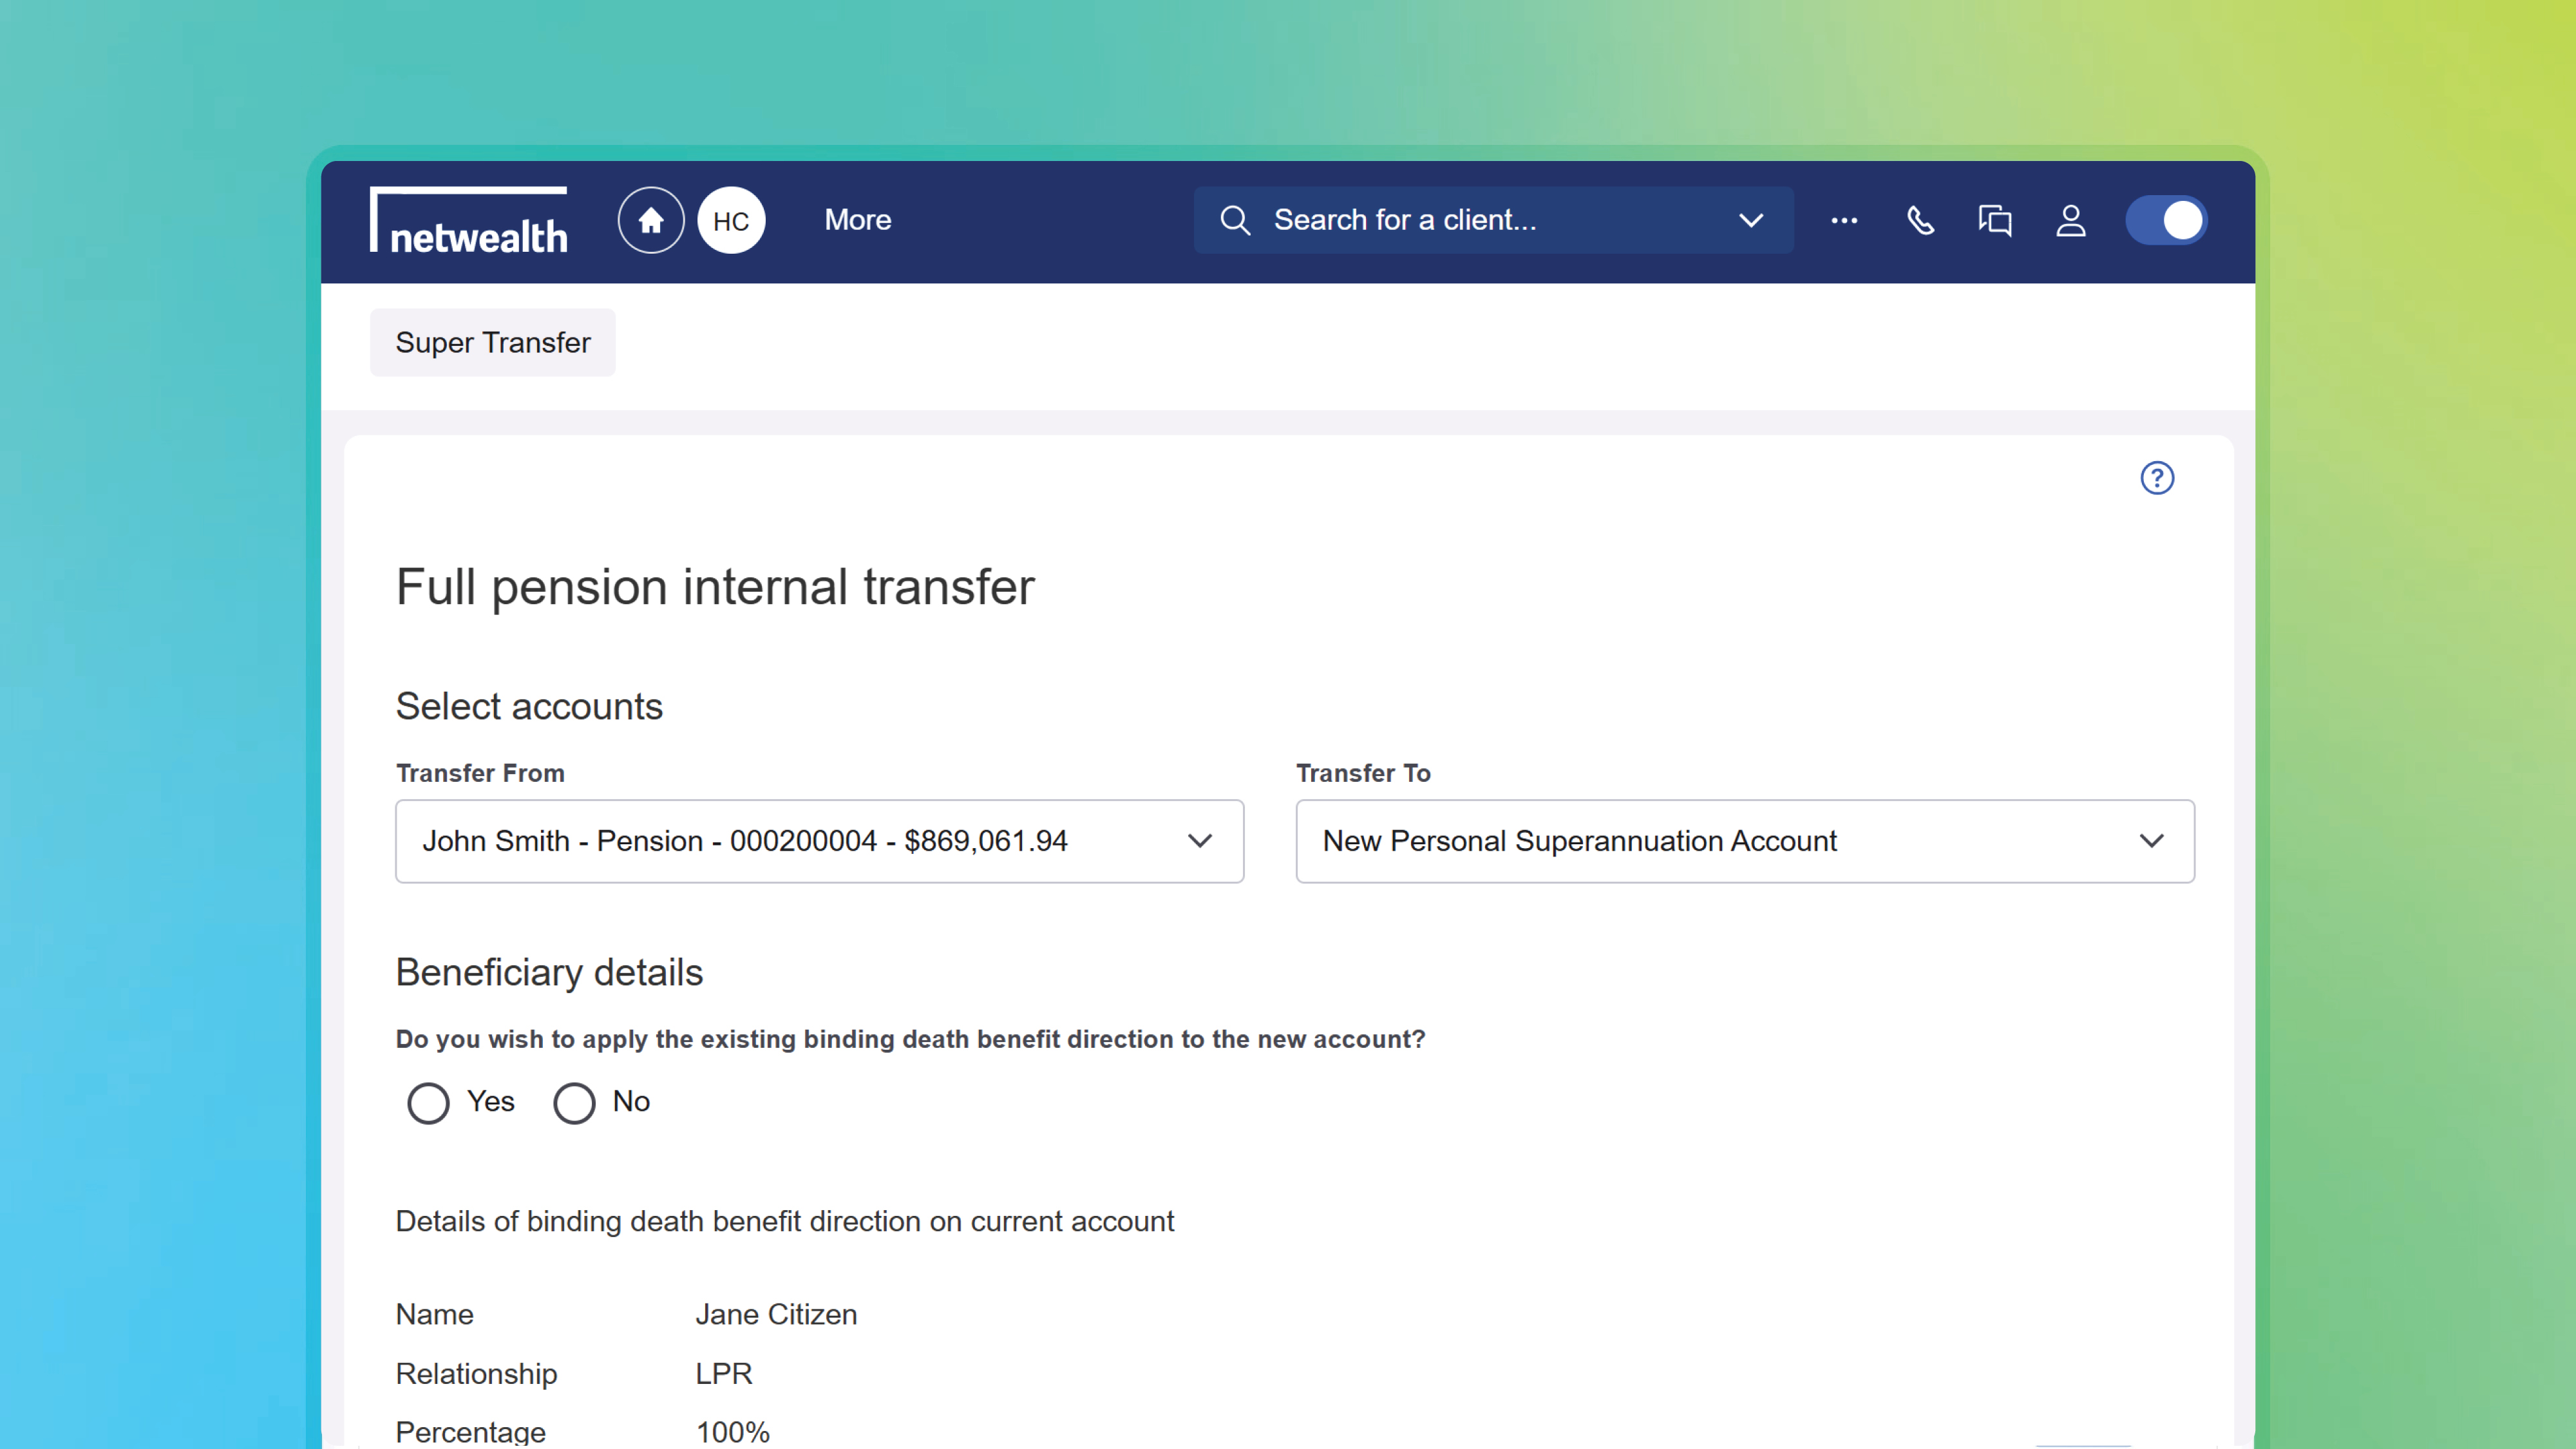Image resolution: width=2576 pixels, height=1449 pixels.
Task: Open the Transfer To account dropdown
Action: 1745,841
